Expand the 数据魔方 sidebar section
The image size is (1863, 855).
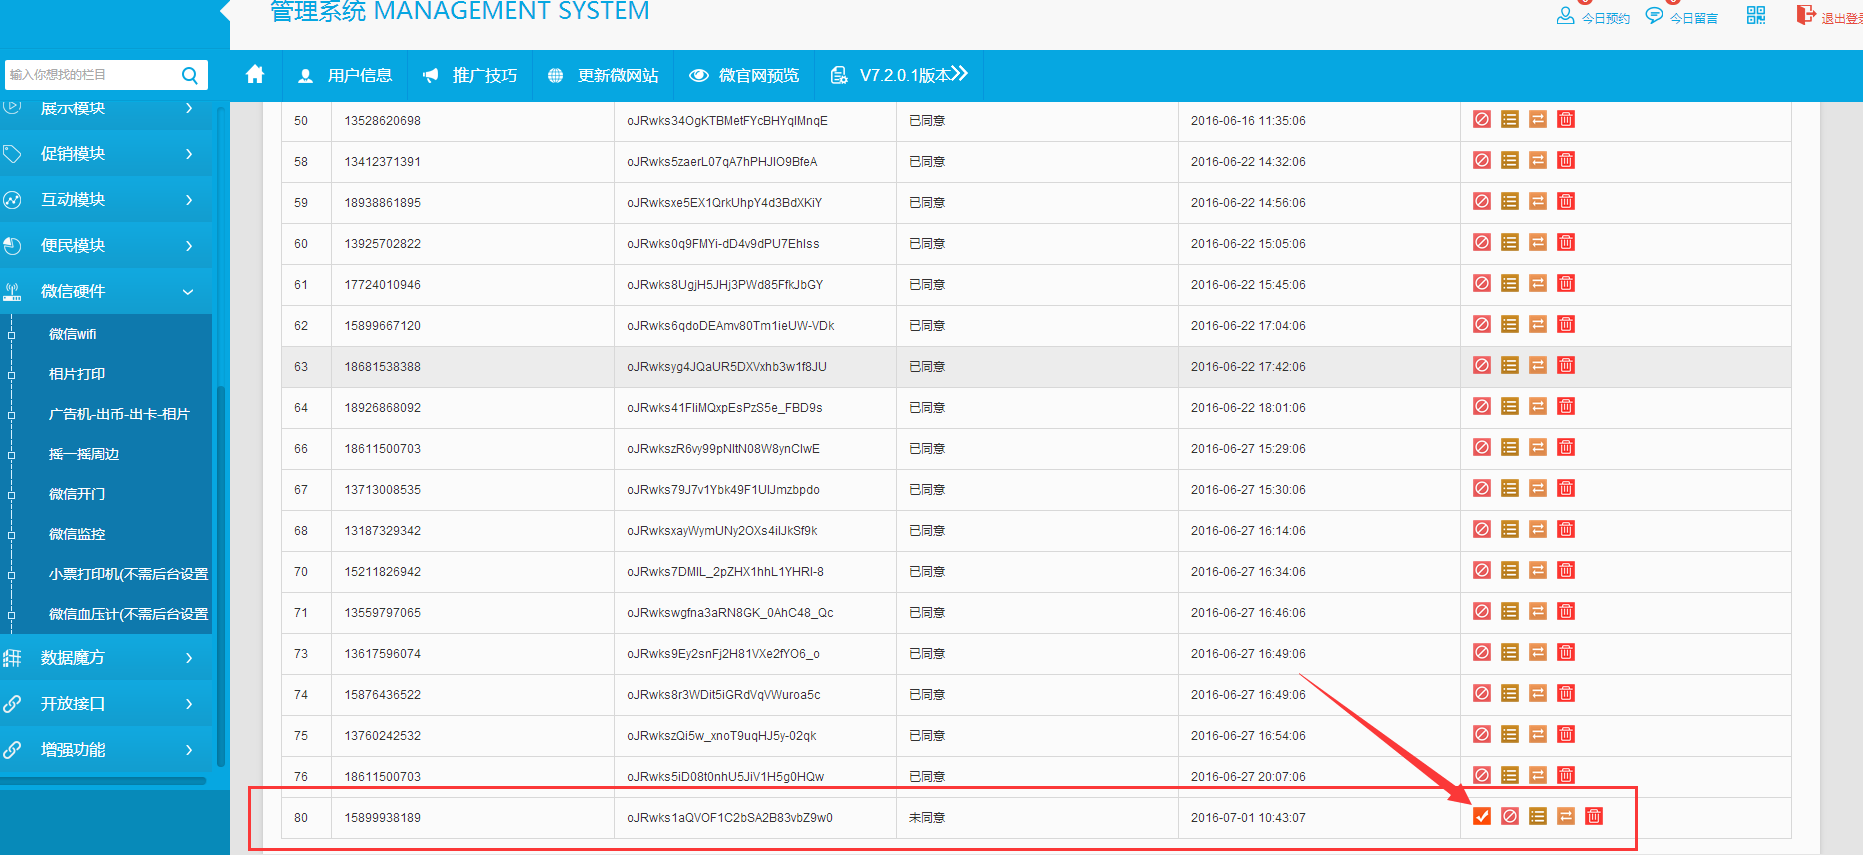[x=106, y=658]
